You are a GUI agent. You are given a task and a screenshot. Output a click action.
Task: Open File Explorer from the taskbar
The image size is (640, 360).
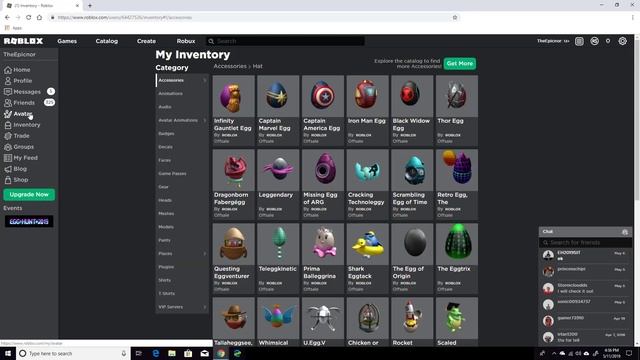[x=172, y=353]
